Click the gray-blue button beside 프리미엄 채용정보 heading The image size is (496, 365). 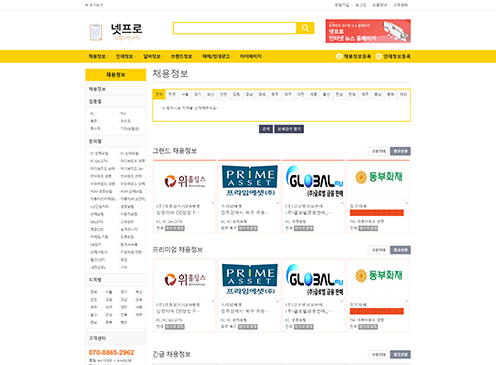click(x=400, y=250)
